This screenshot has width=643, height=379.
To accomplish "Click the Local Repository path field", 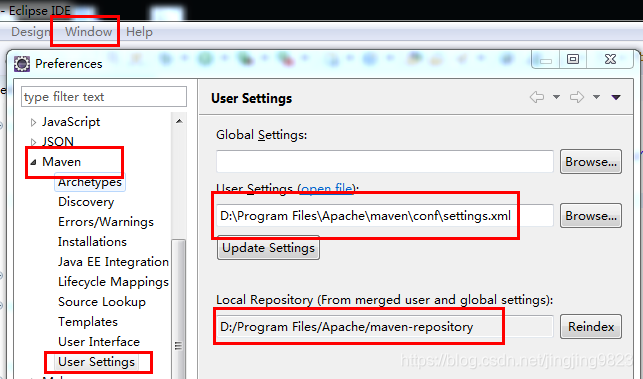I will [385, 326].
